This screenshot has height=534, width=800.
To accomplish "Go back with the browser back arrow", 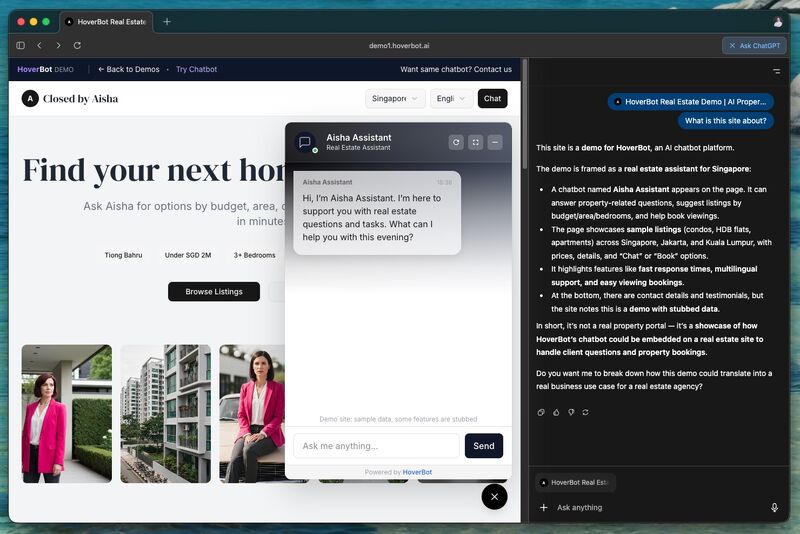I will coord(39,45).
